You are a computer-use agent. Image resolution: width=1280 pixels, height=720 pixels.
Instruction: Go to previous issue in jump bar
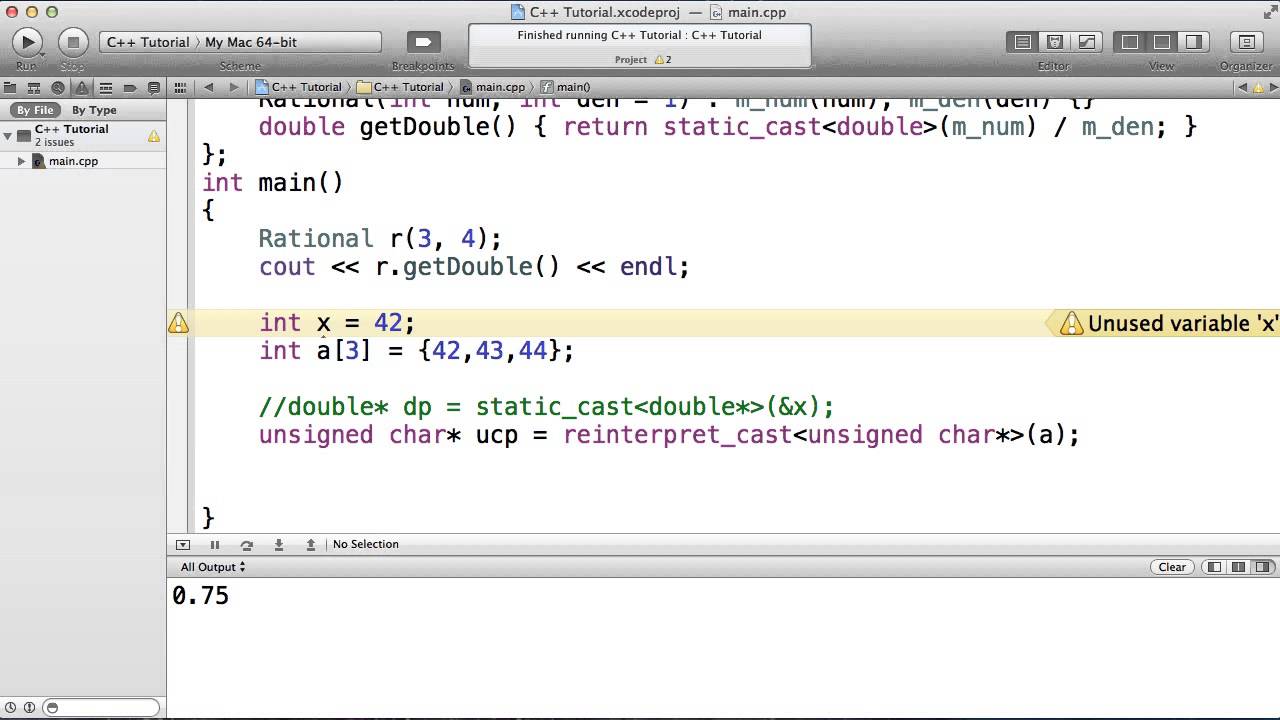pyautogui.click(x=1243, y=87)
